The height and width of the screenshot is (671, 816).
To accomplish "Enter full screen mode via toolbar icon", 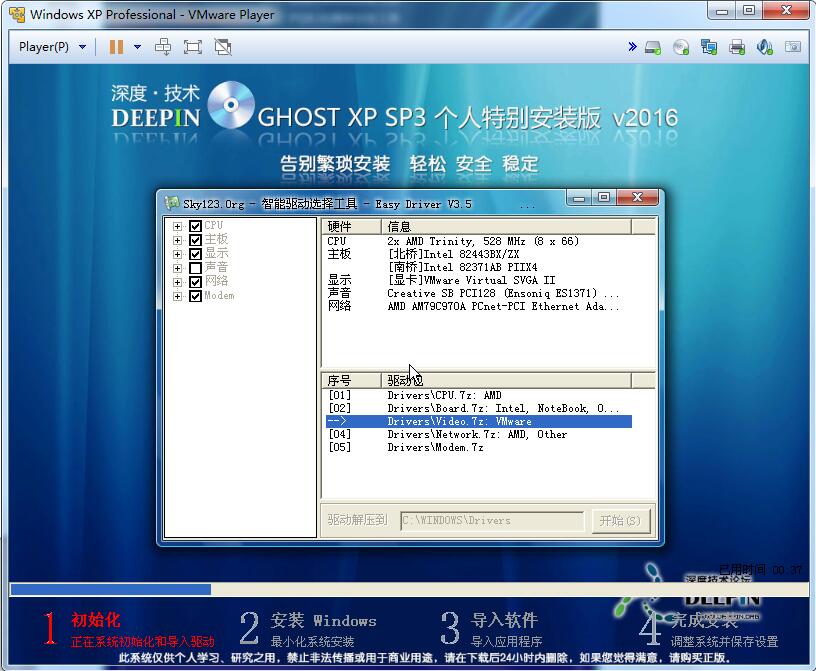I will (193, 47).
